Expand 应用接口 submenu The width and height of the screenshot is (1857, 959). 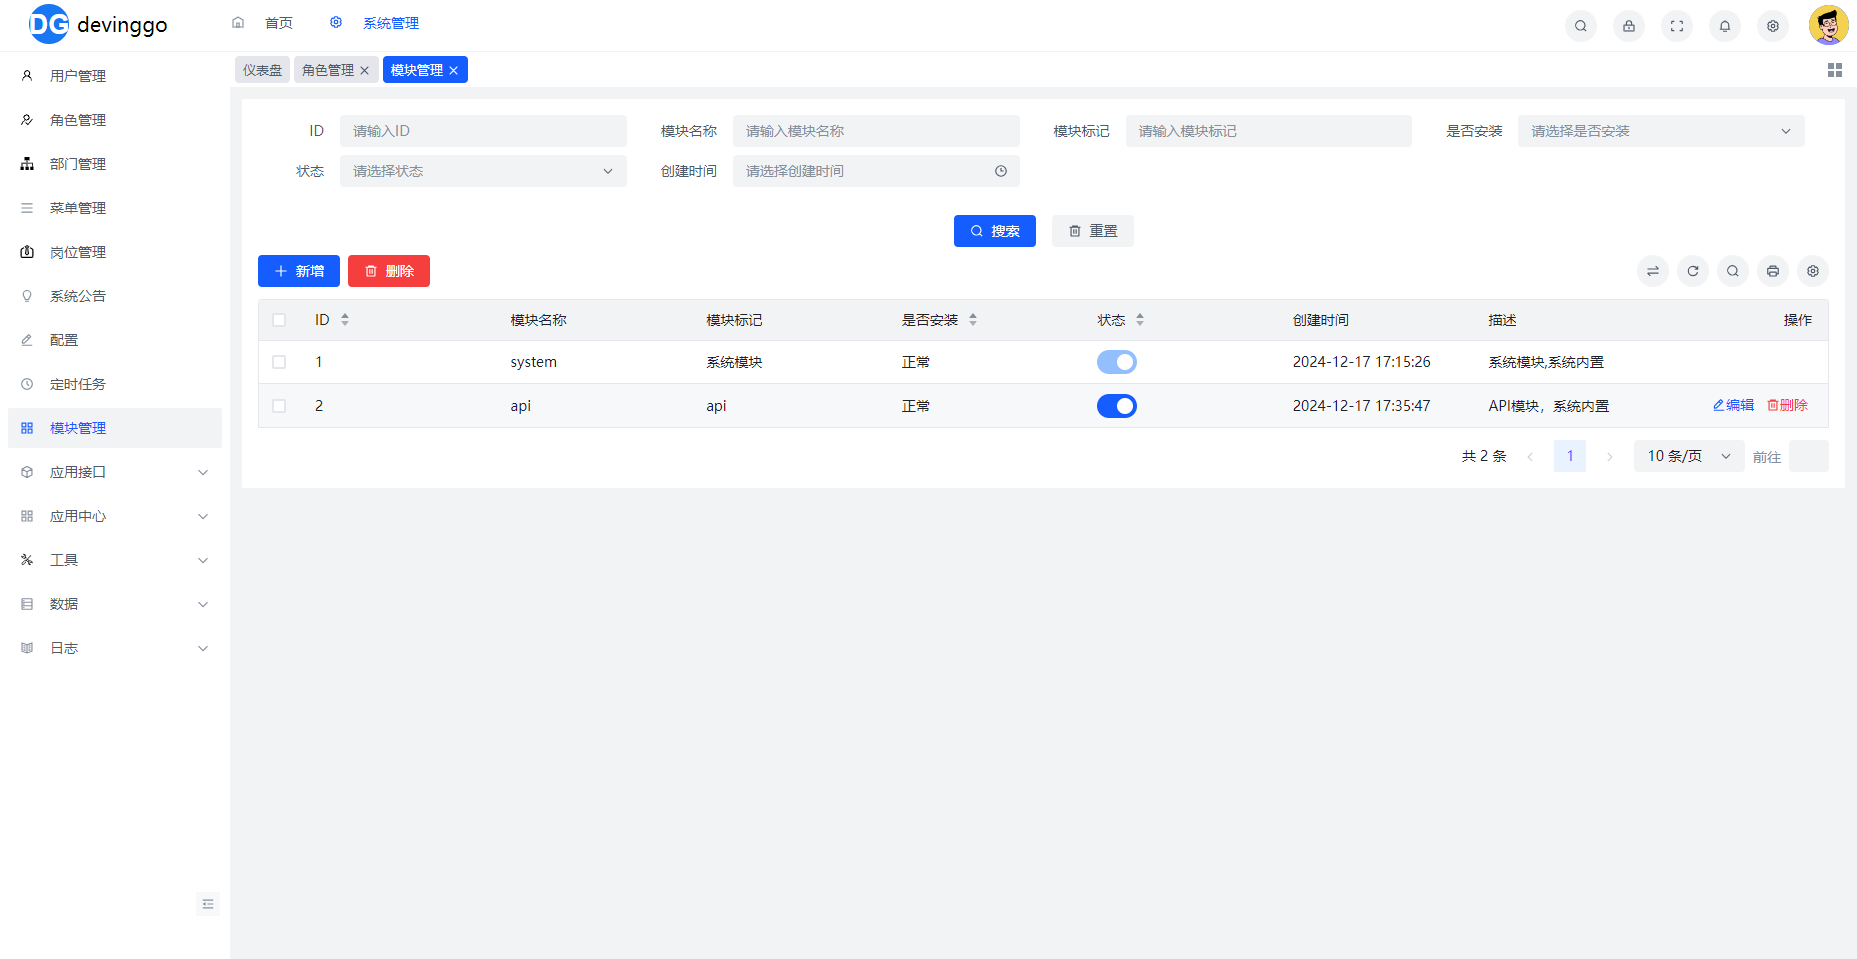click(x=115, y=472)
